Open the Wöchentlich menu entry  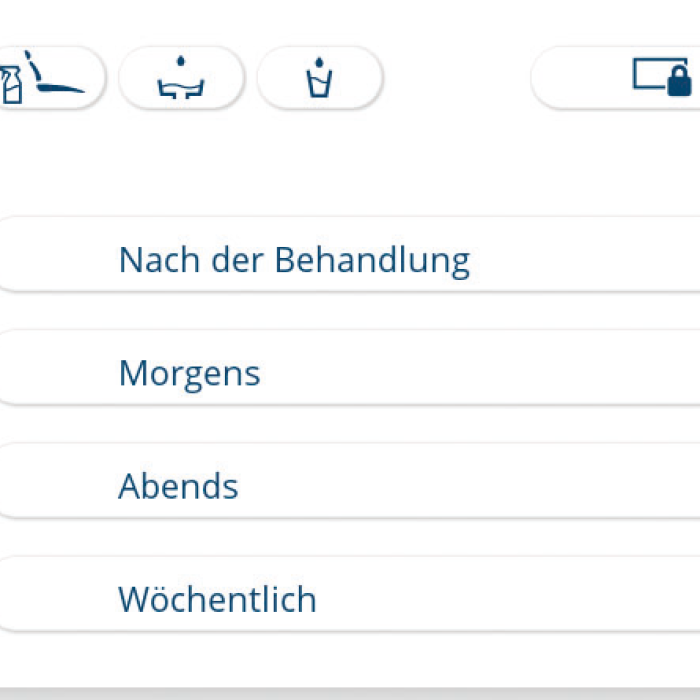click(350, 599)
